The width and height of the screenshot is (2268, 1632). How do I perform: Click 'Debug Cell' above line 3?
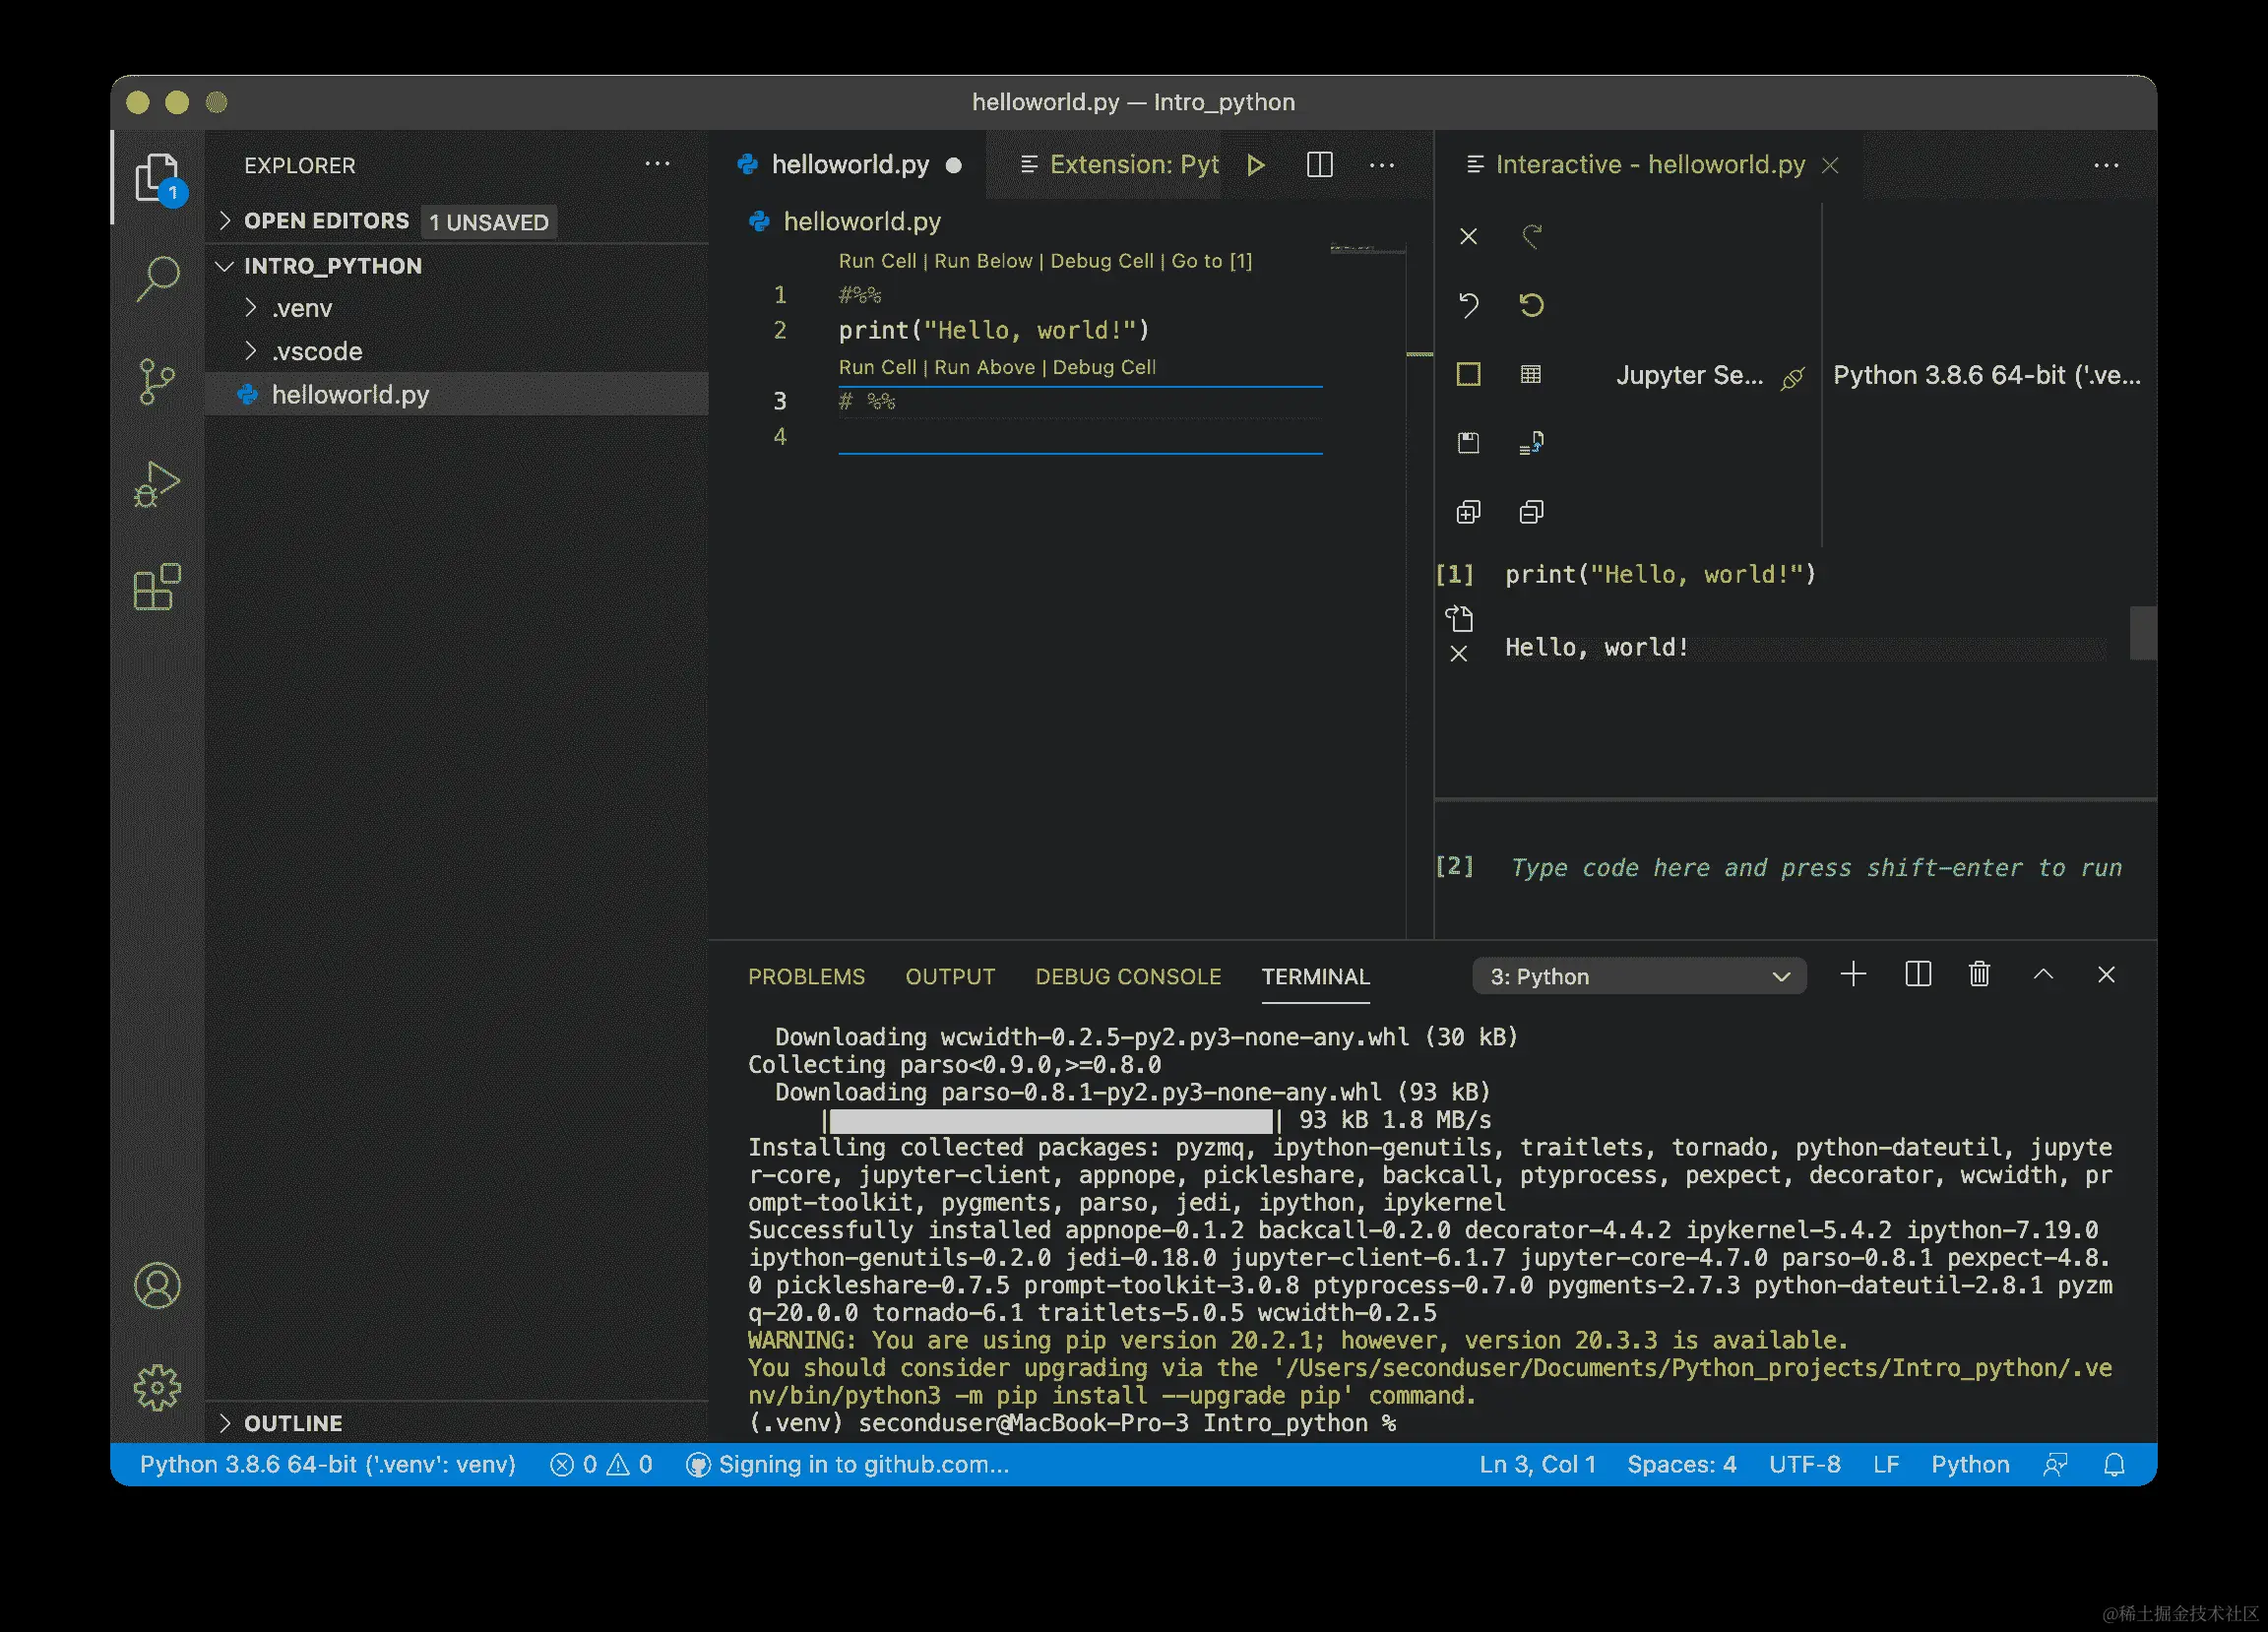[1103, 367]
